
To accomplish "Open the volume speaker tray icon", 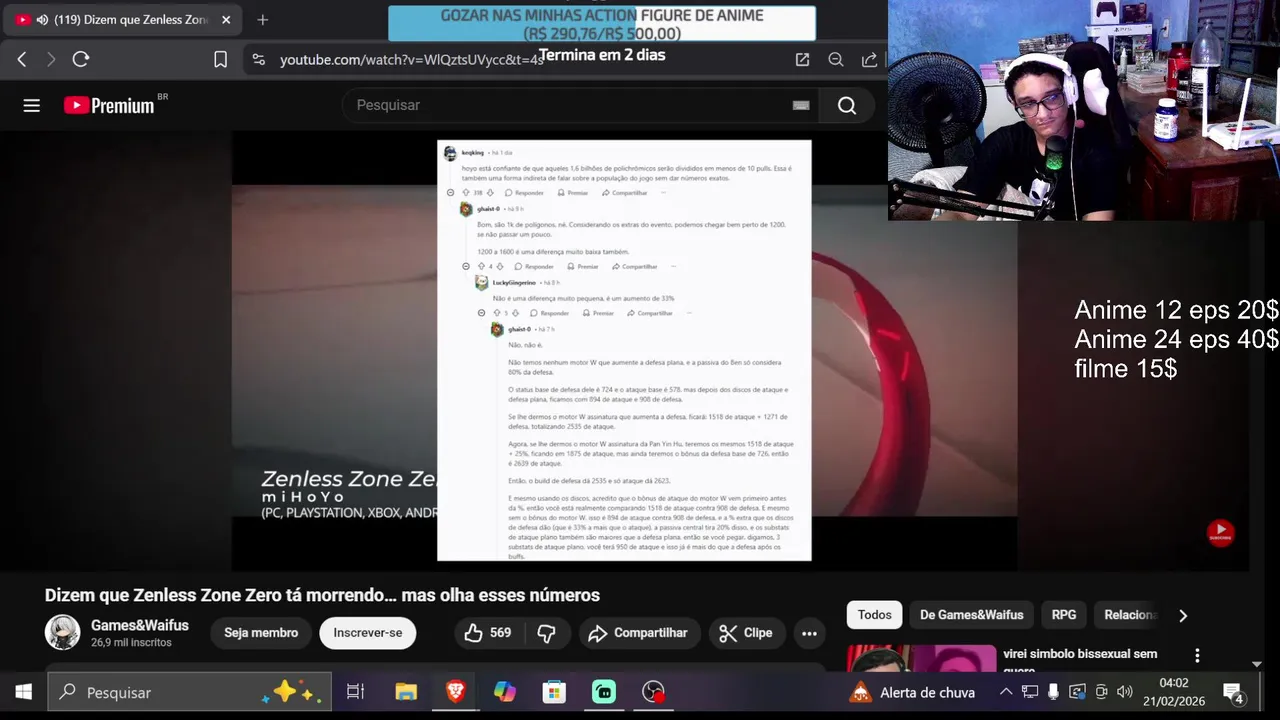I will [1125, 692].
